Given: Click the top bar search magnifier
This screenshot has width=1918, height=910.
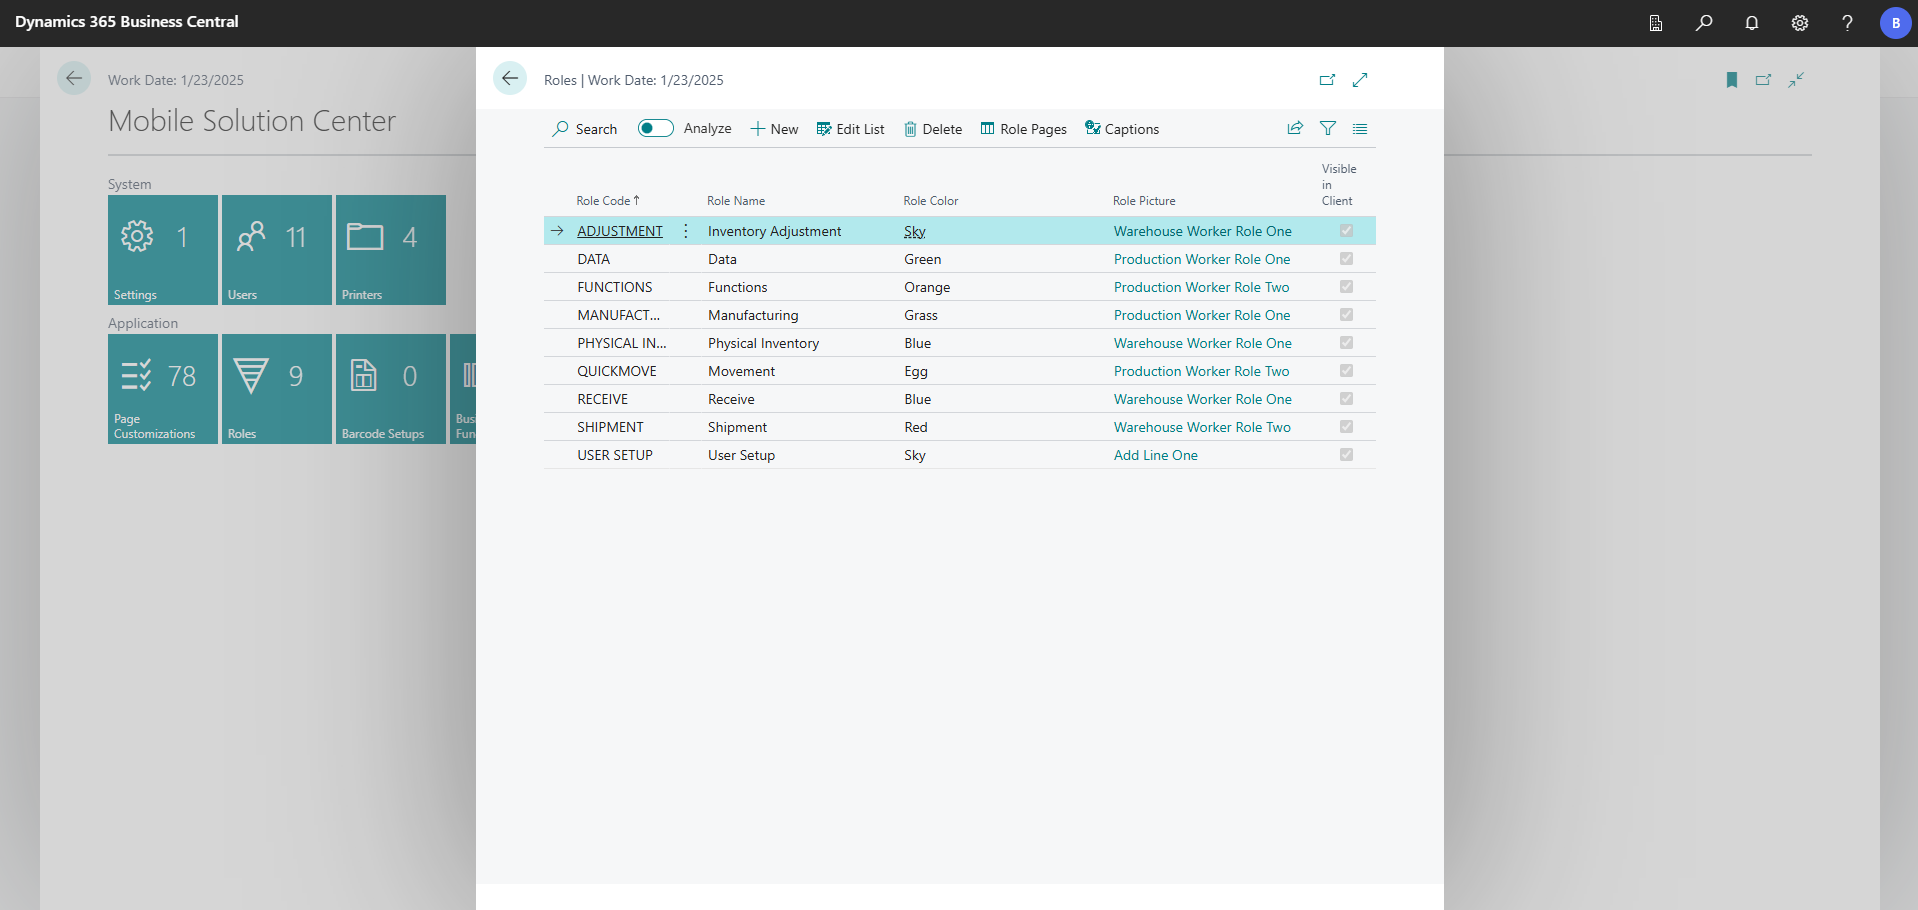Looking at the screenshot, I should (x=1704, y=23).
